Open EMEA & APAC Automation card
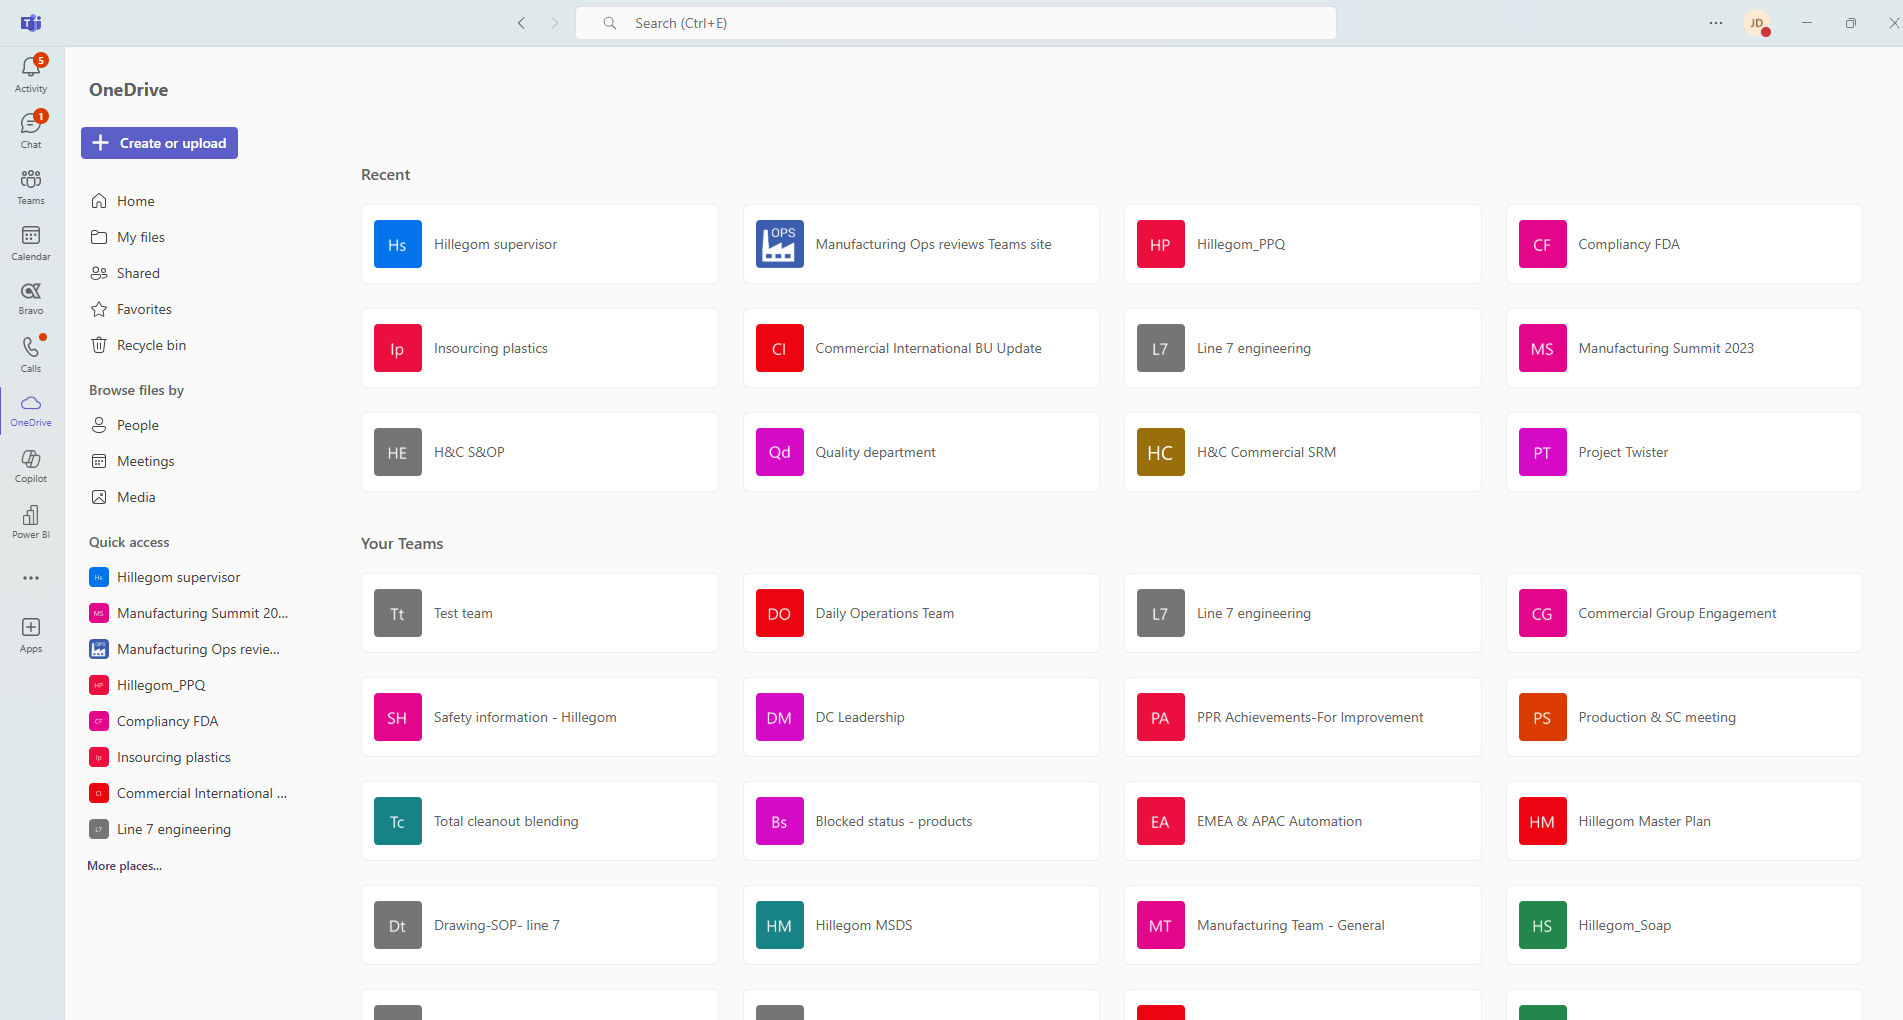 click(1303, 821)
